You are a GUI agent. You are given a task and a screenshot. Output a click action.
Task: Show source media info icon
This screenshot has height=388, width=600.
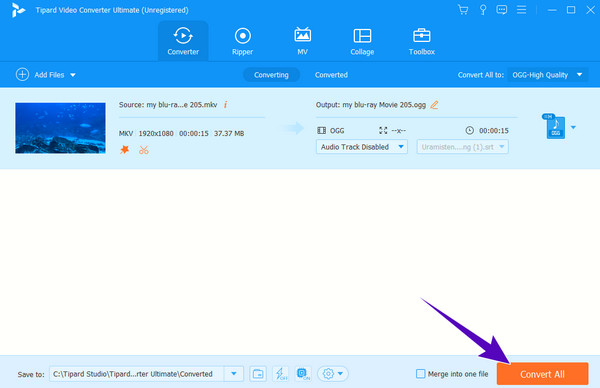pyautogui.click(x=225, y=104)
